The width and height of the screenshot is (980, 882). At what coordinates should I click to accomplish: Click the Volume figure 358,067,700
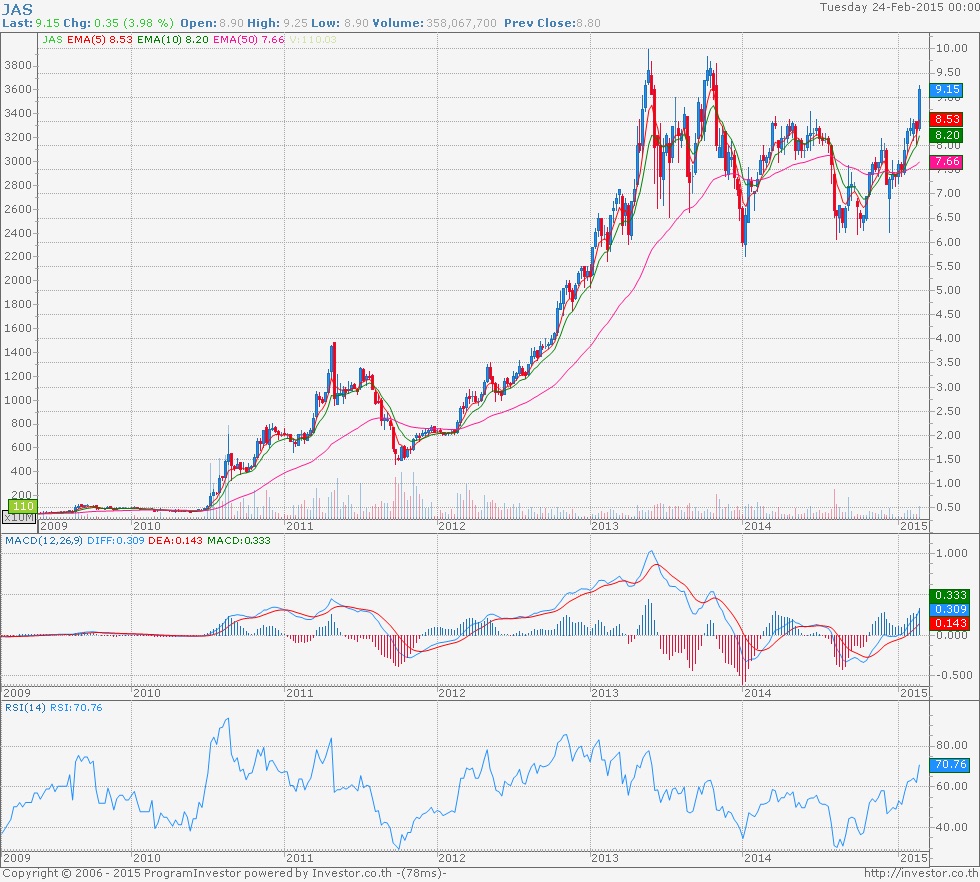point(461,23)
